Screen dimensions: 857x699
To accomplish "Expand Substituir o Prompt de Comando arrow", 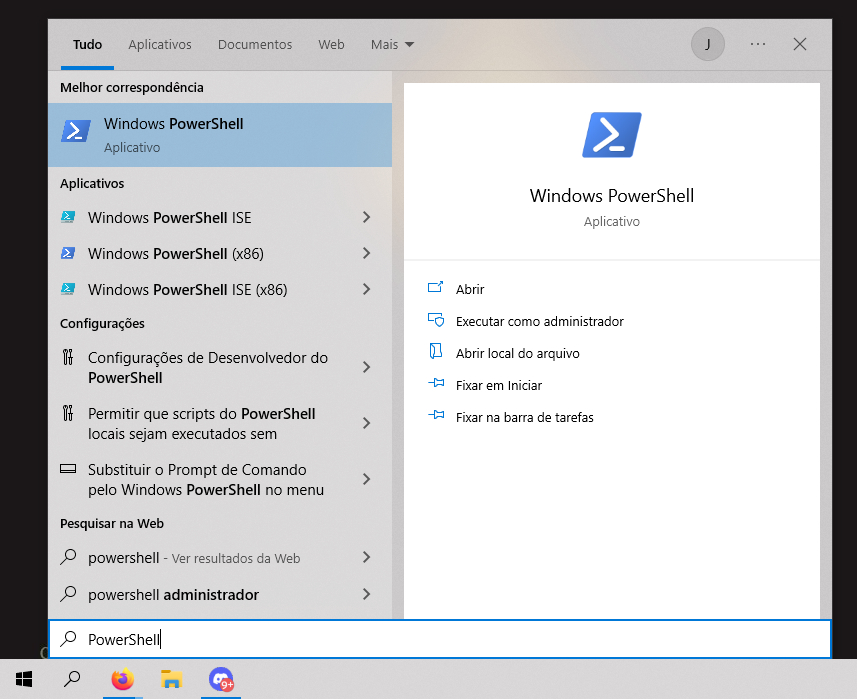I will pyautogui.click(x=367, y=479).
